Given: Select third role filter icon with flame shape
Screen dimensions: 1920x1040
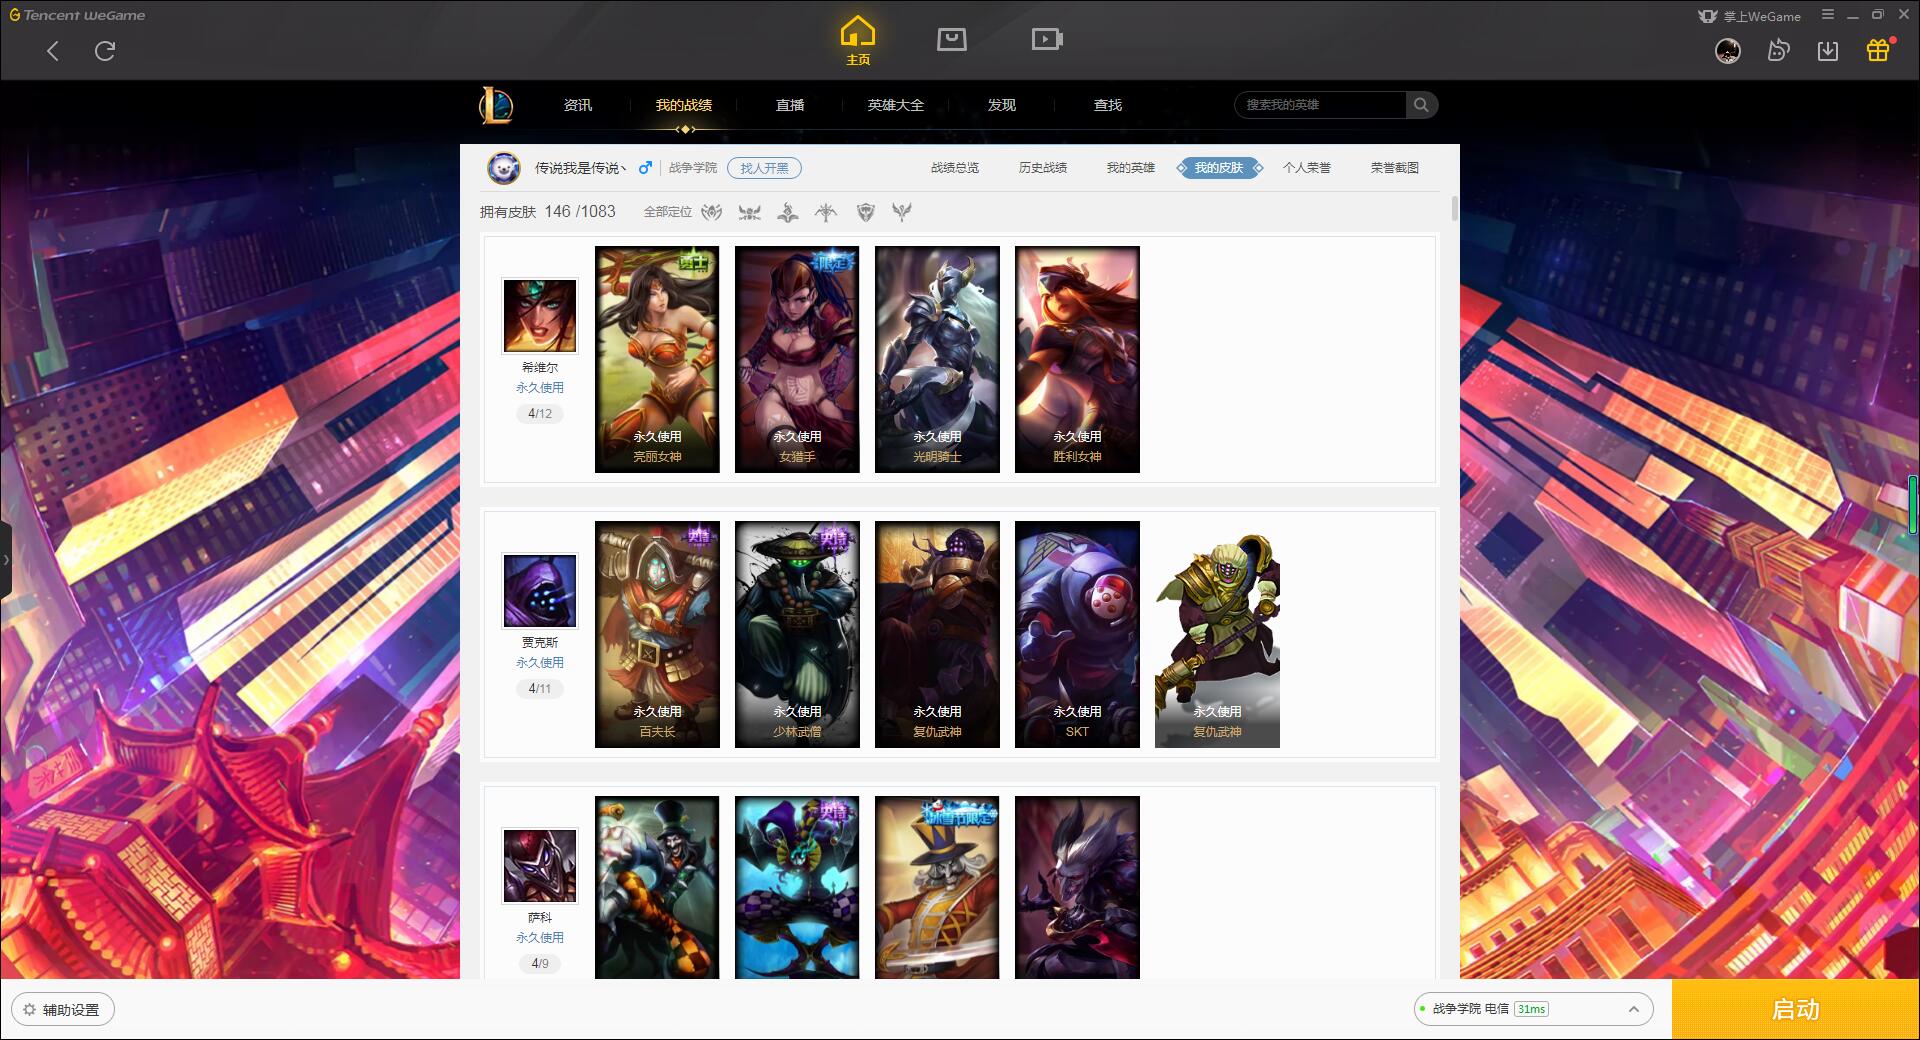Looking at the screenshot, I should tap(788, 212).
